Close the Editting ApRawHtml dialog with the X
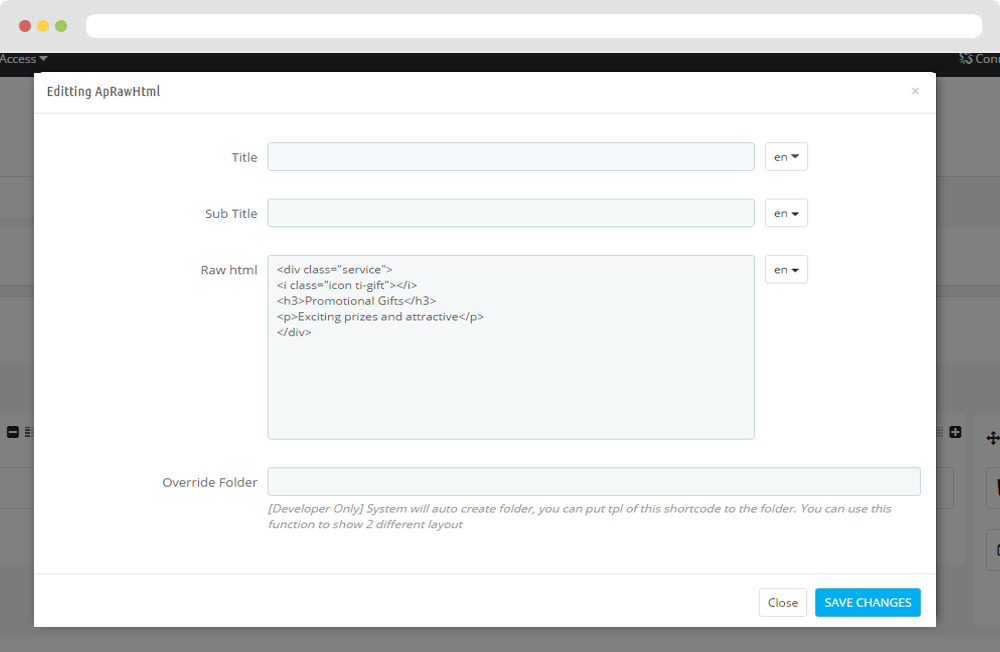1000x652 pixels. [915, 91]
